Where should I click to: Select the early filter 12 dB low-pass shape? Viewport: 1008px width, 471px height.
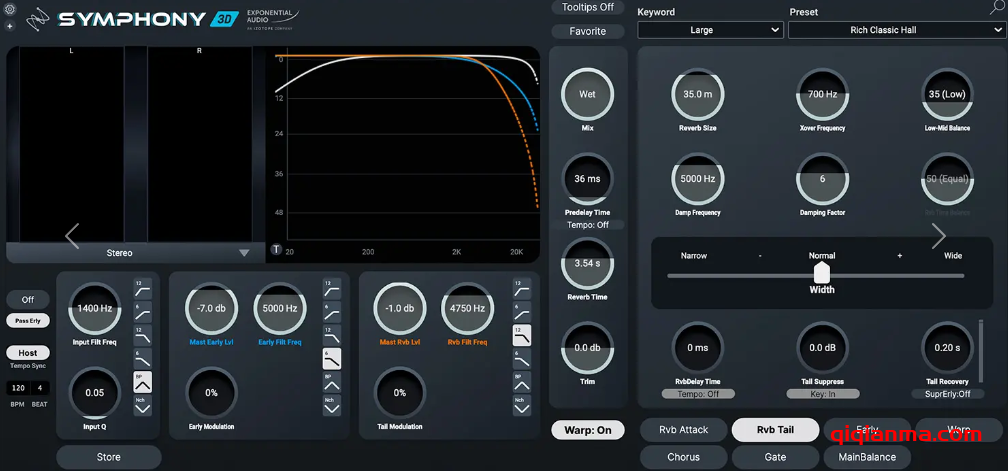[332, 335]
